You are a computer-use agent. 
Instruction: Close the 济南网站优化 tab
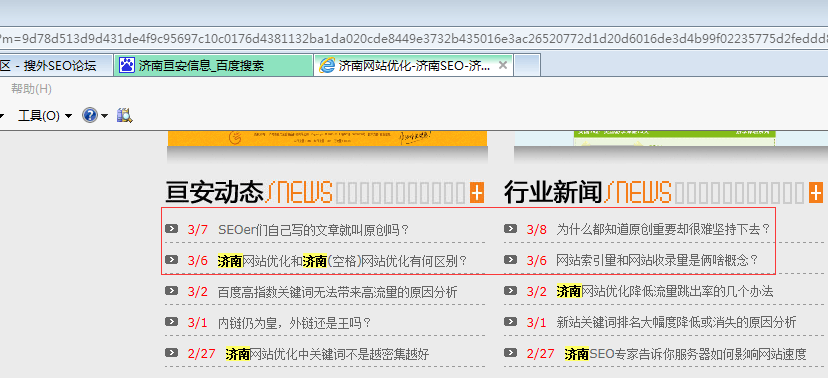(x=503, y=65)
